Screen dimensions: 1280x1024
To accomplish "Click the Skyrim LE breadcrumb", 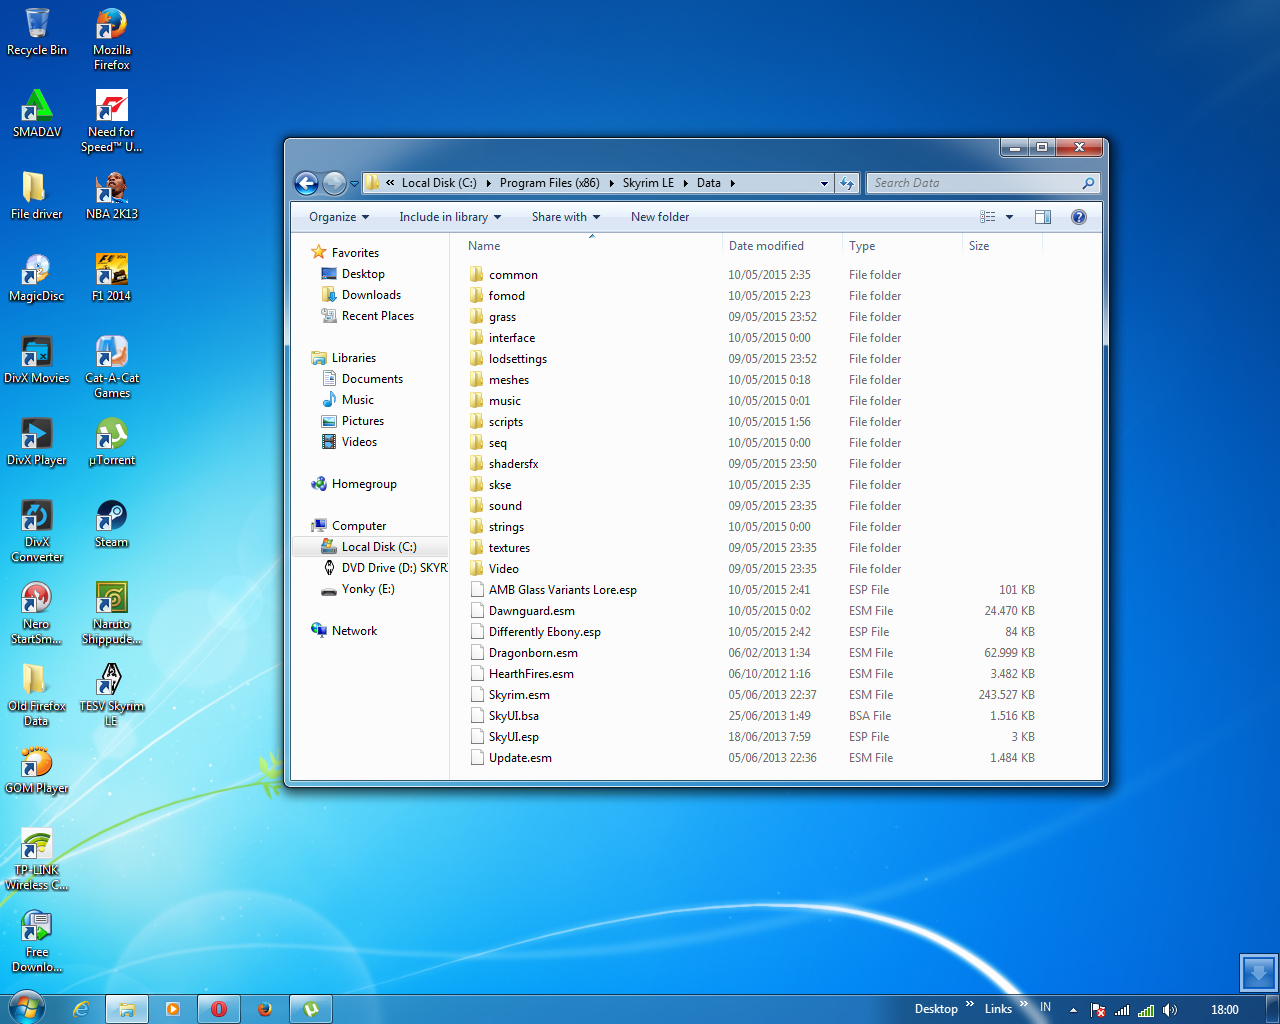I will [648, 183].
